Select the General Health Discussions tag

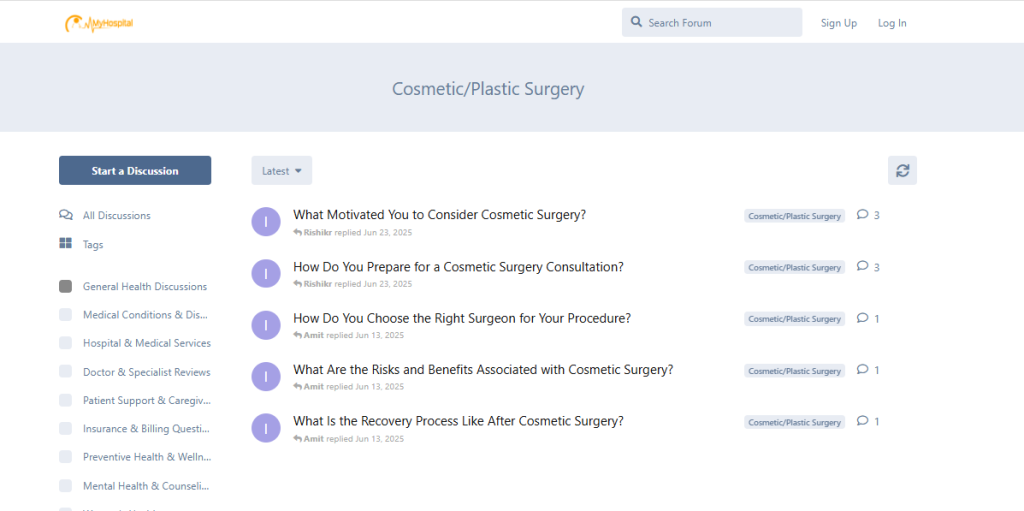(x=144, y=287)
